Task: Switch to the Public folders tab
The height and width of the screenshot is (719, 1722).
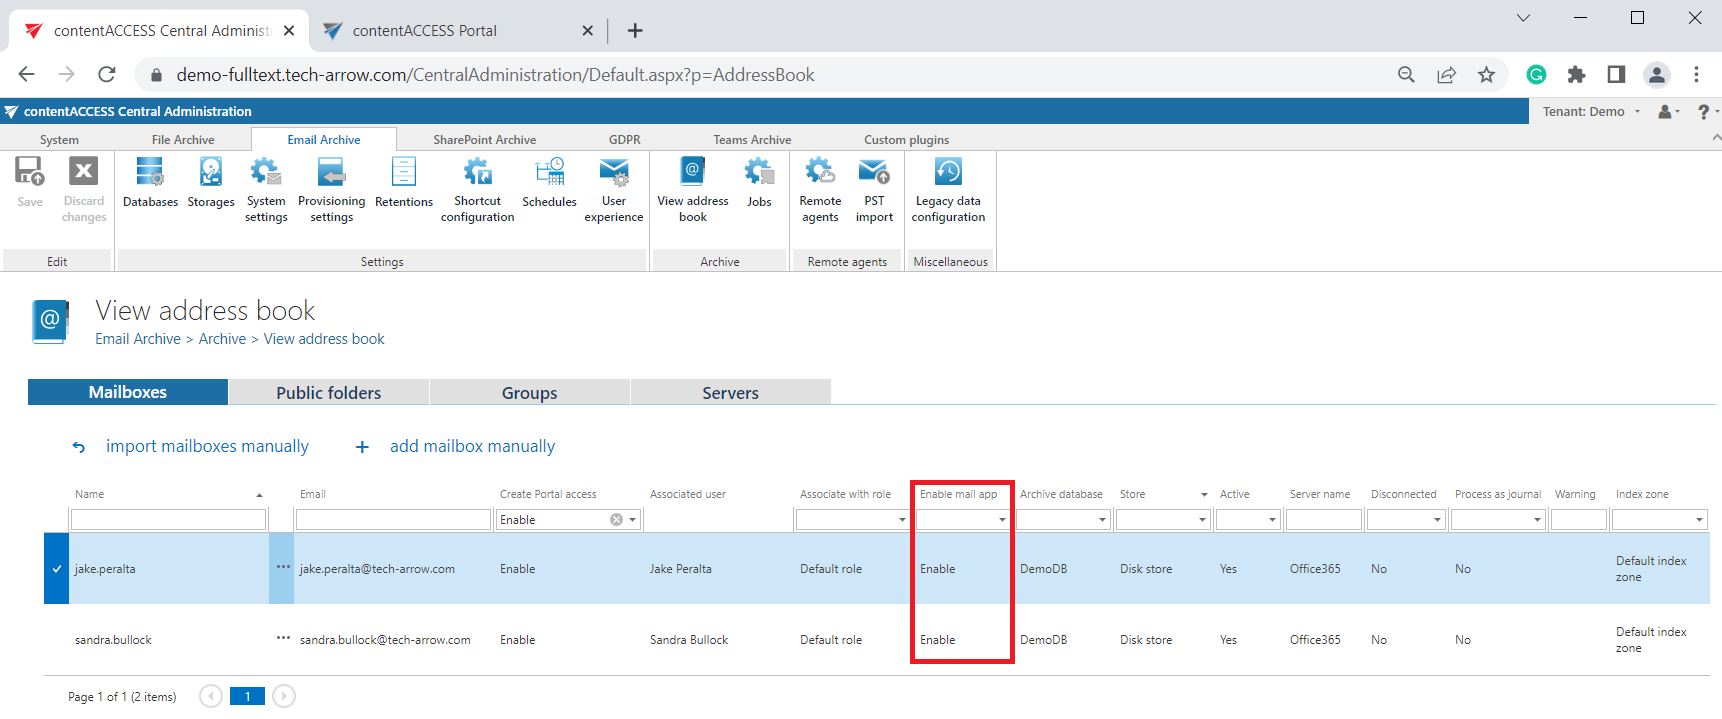Action: 328,393
